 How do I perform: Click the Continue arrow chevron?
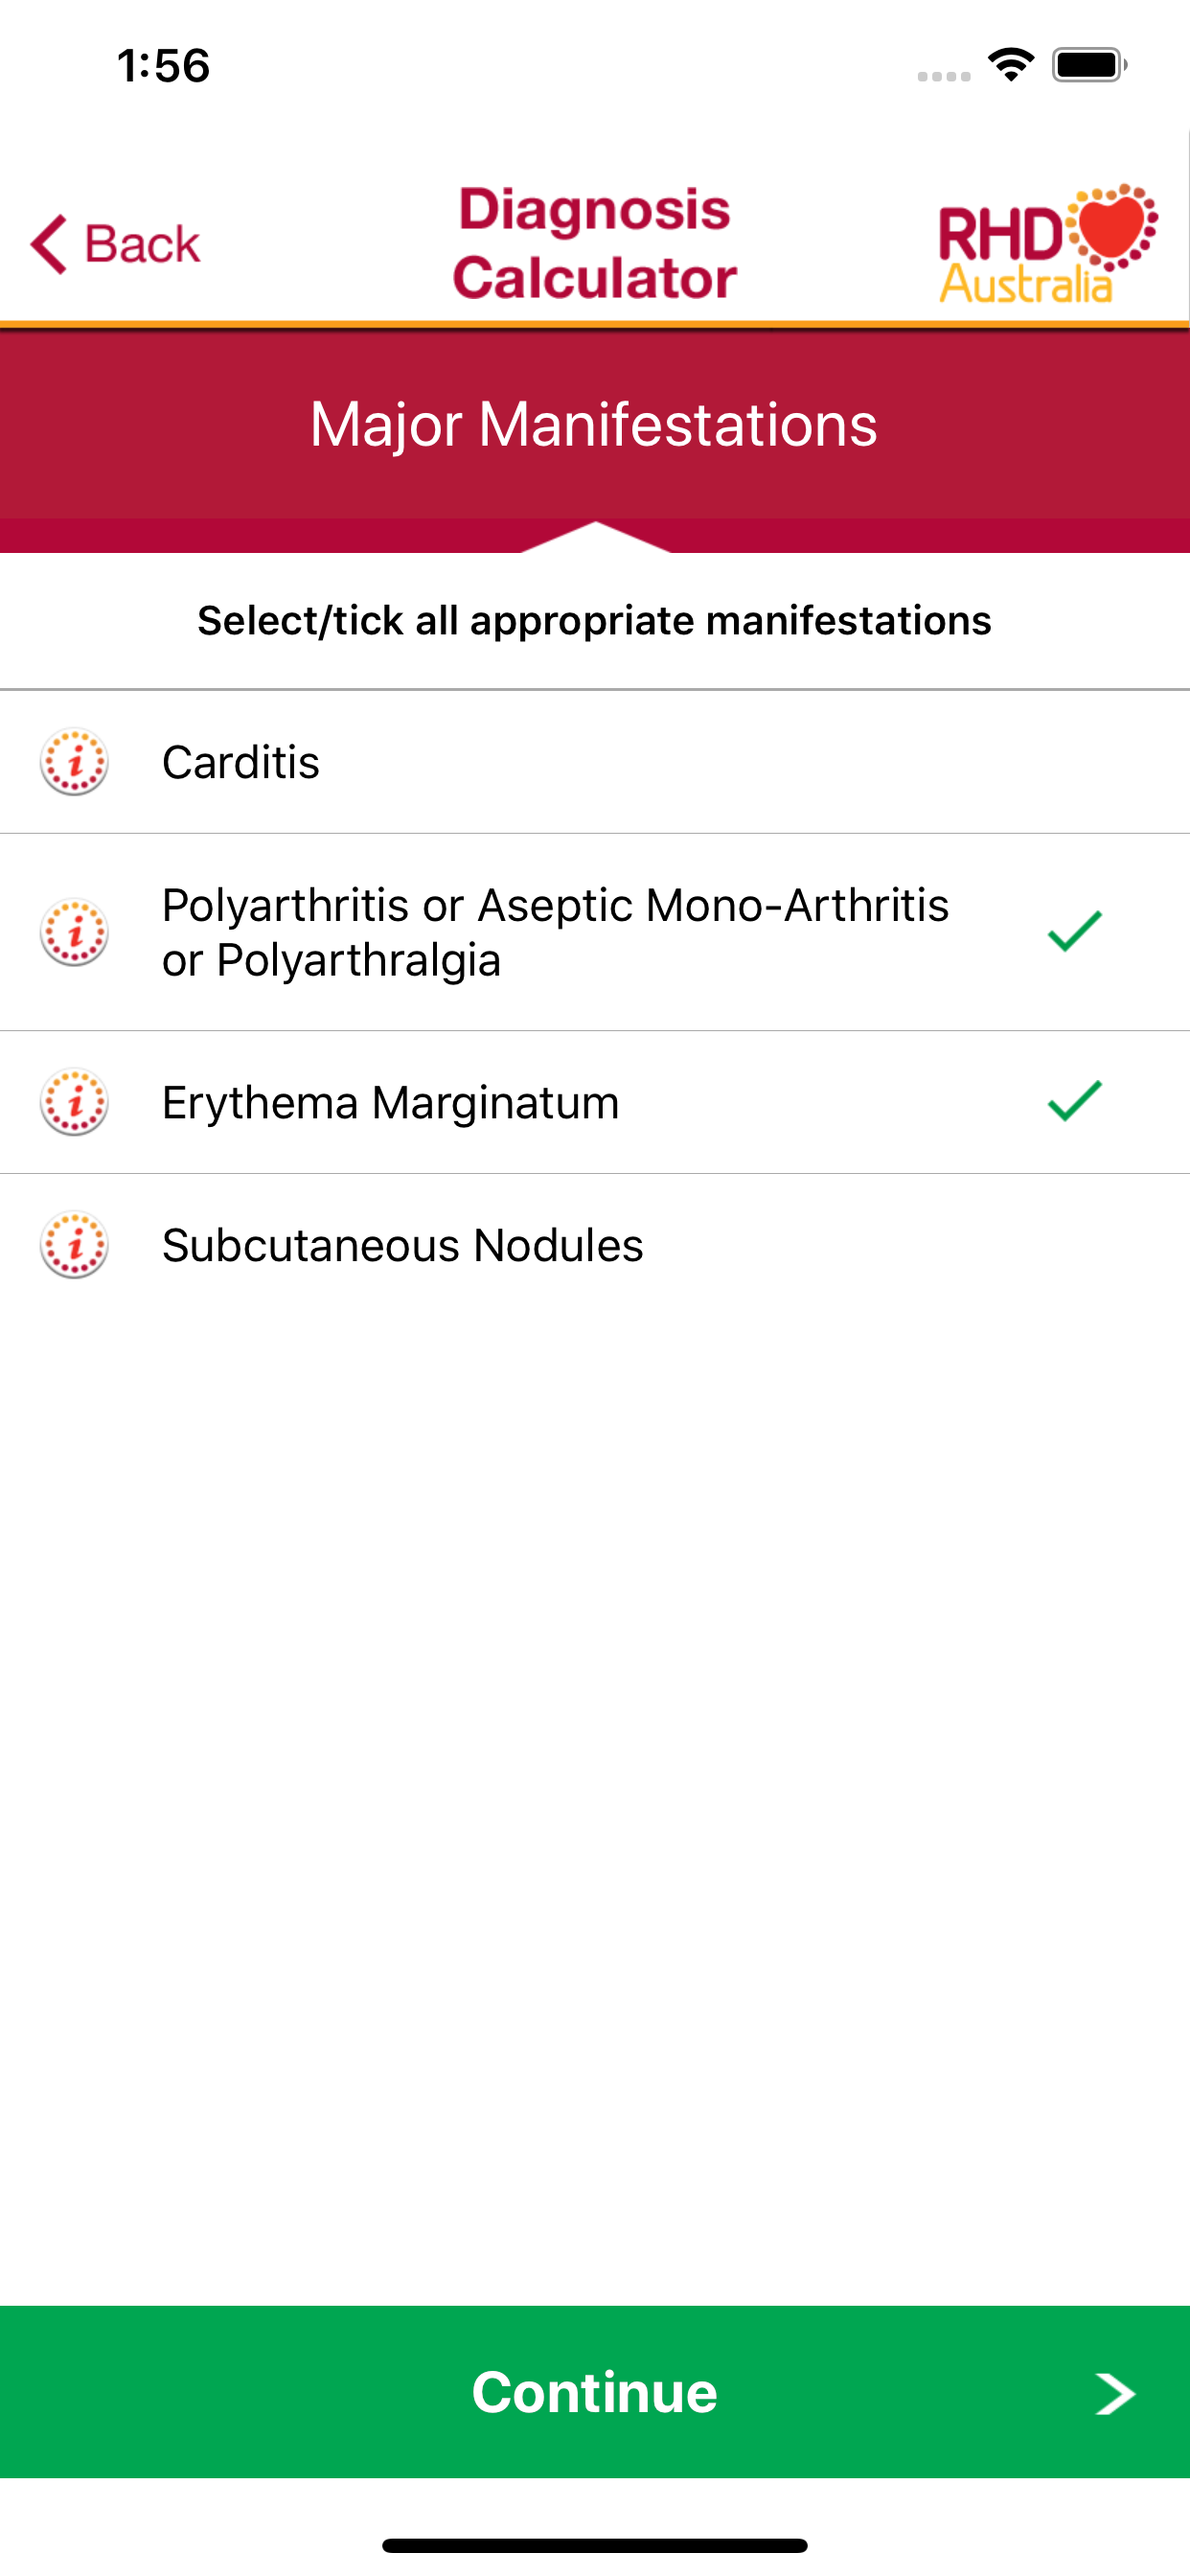pos(1114,2394)
